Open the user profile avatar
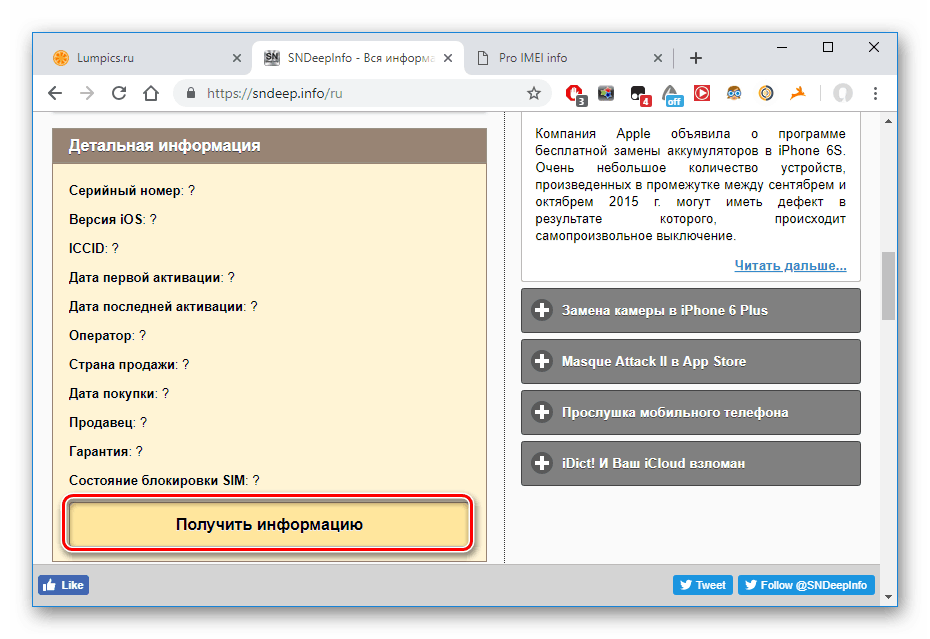Screen dimensions: 930x639 (843, 93)
